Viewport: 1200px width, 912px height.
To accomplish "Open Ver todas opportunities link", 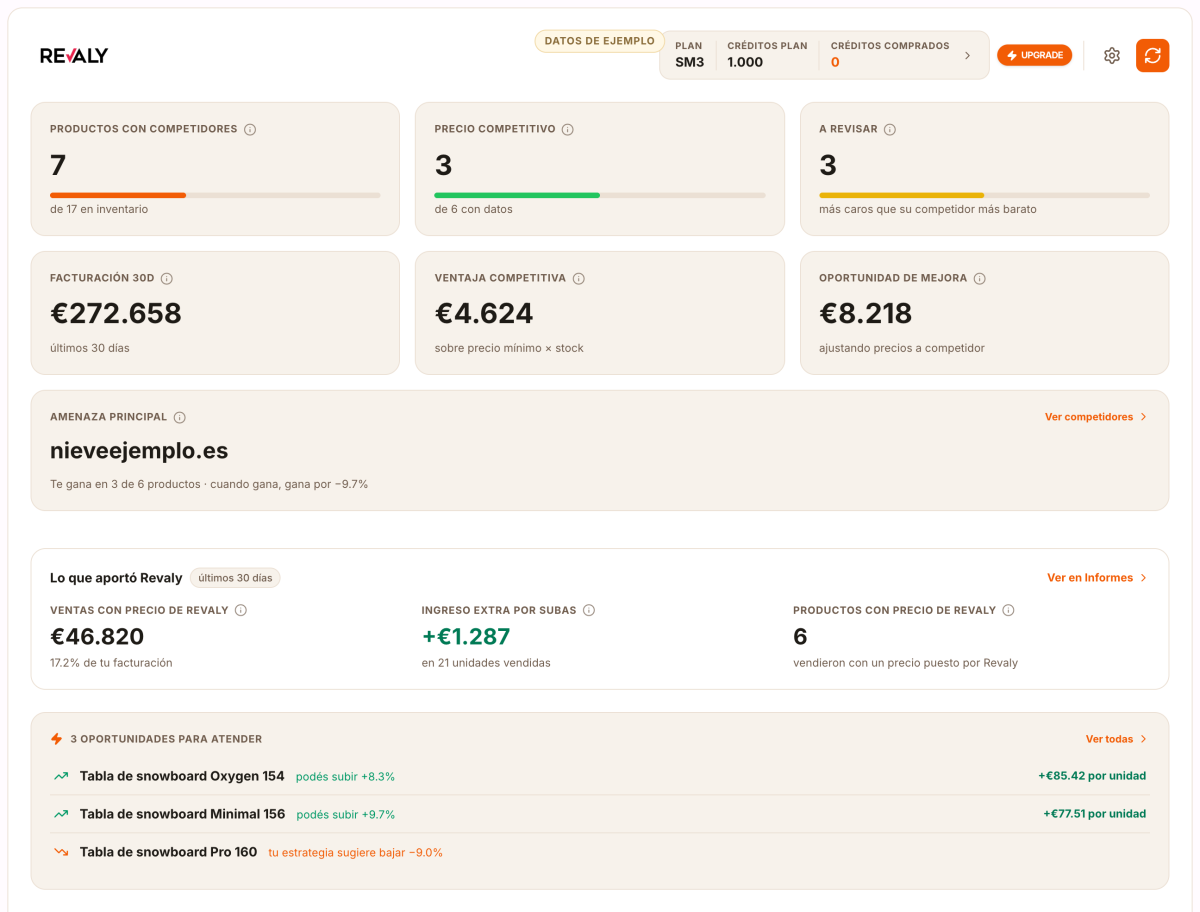I will point(1116,739).
